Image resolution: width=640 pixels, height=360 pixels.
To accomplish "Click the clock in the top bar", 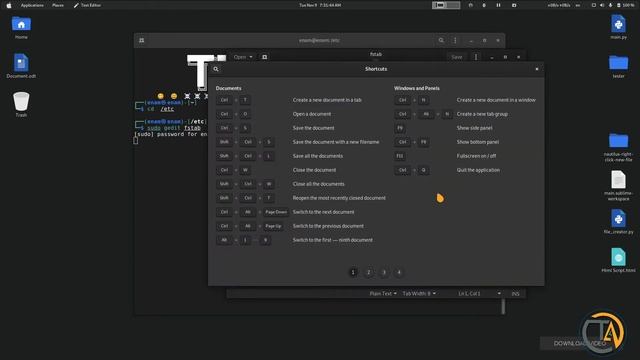I will click(x=320, y=5).
